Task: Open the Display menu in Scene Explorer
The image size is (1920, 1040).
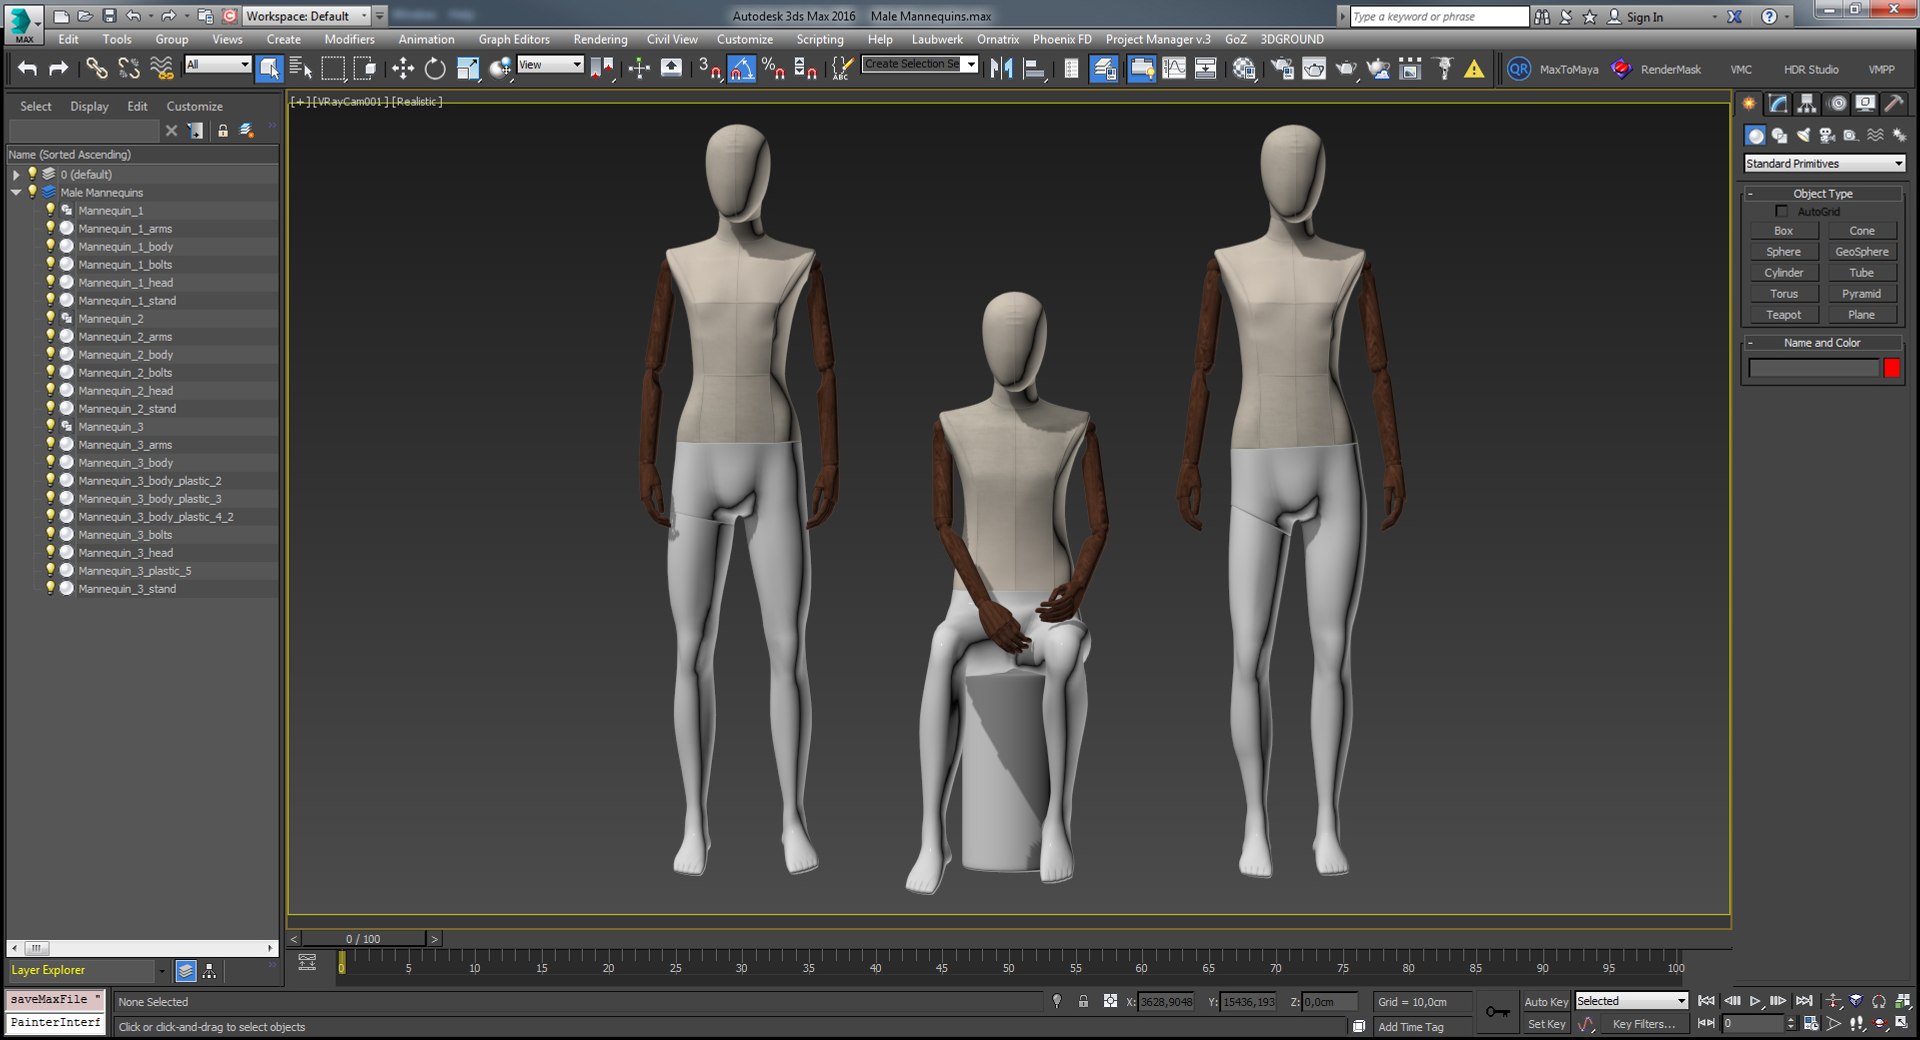Action: (89, 106)
